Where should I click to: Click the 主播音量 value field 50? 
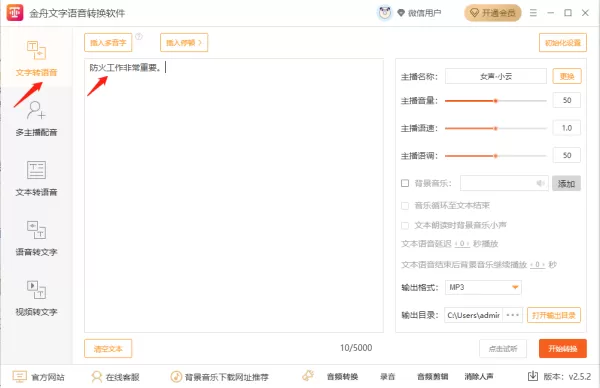[x=567, y=100]
